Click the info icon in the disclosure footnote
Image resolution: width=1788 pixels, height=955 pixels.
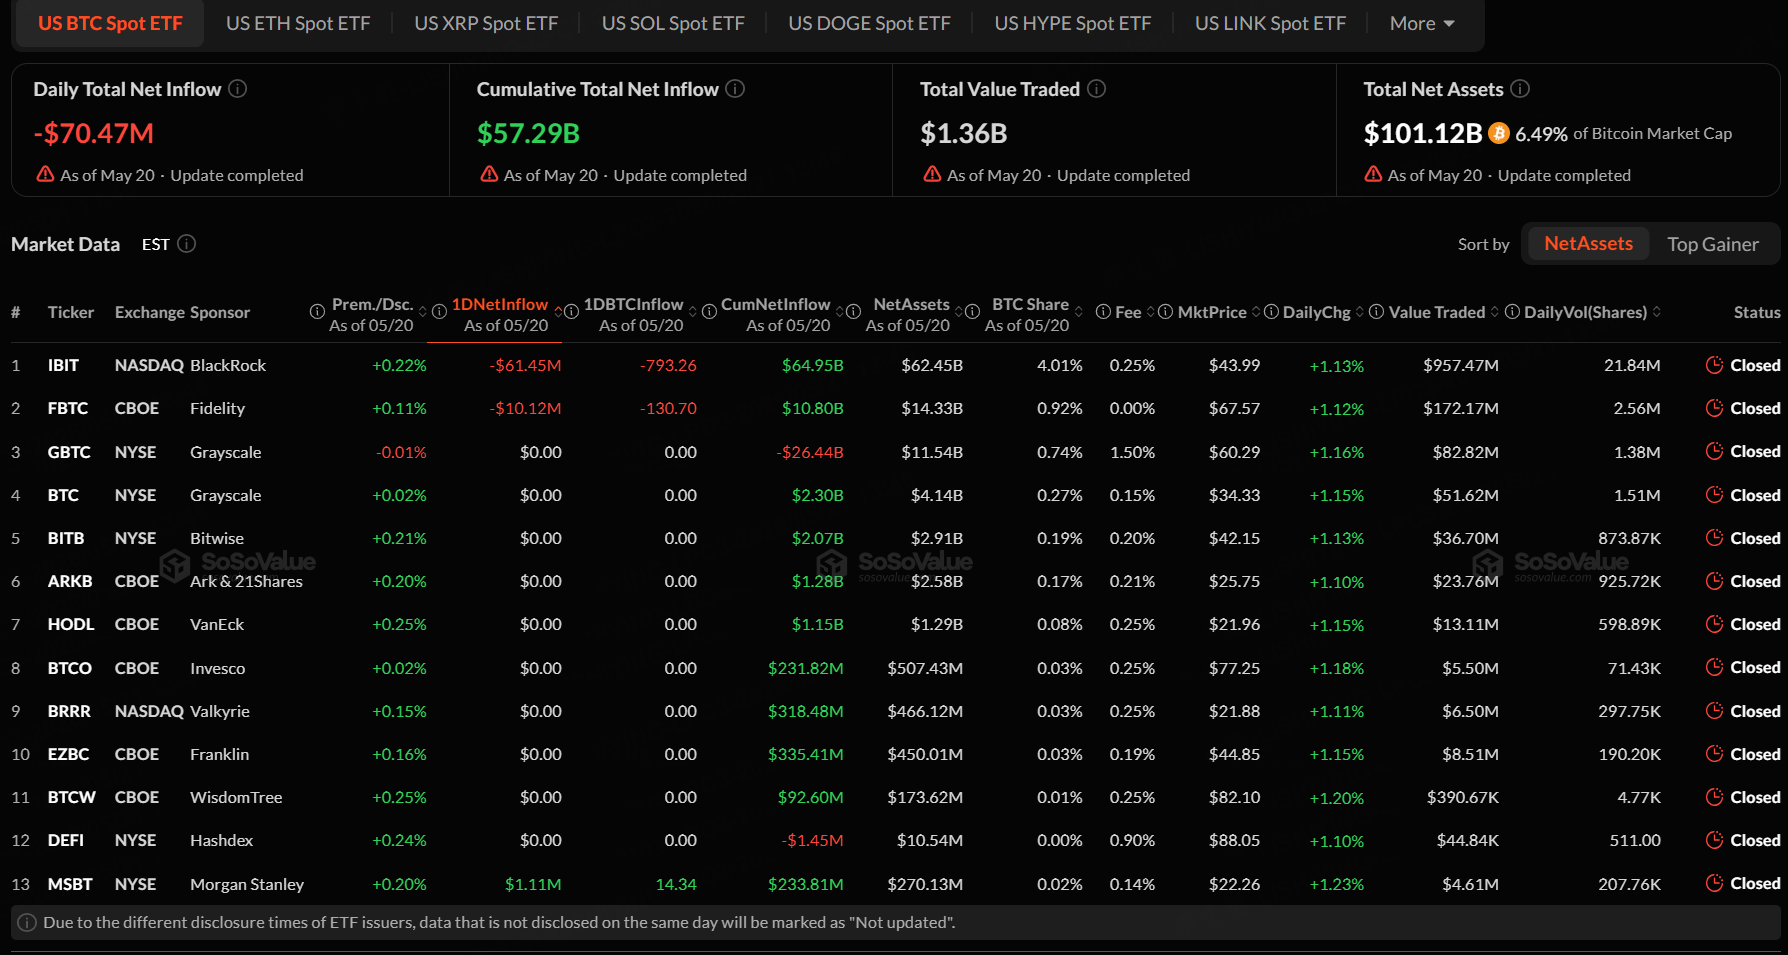pyautogui.click(x=27, y=922)
